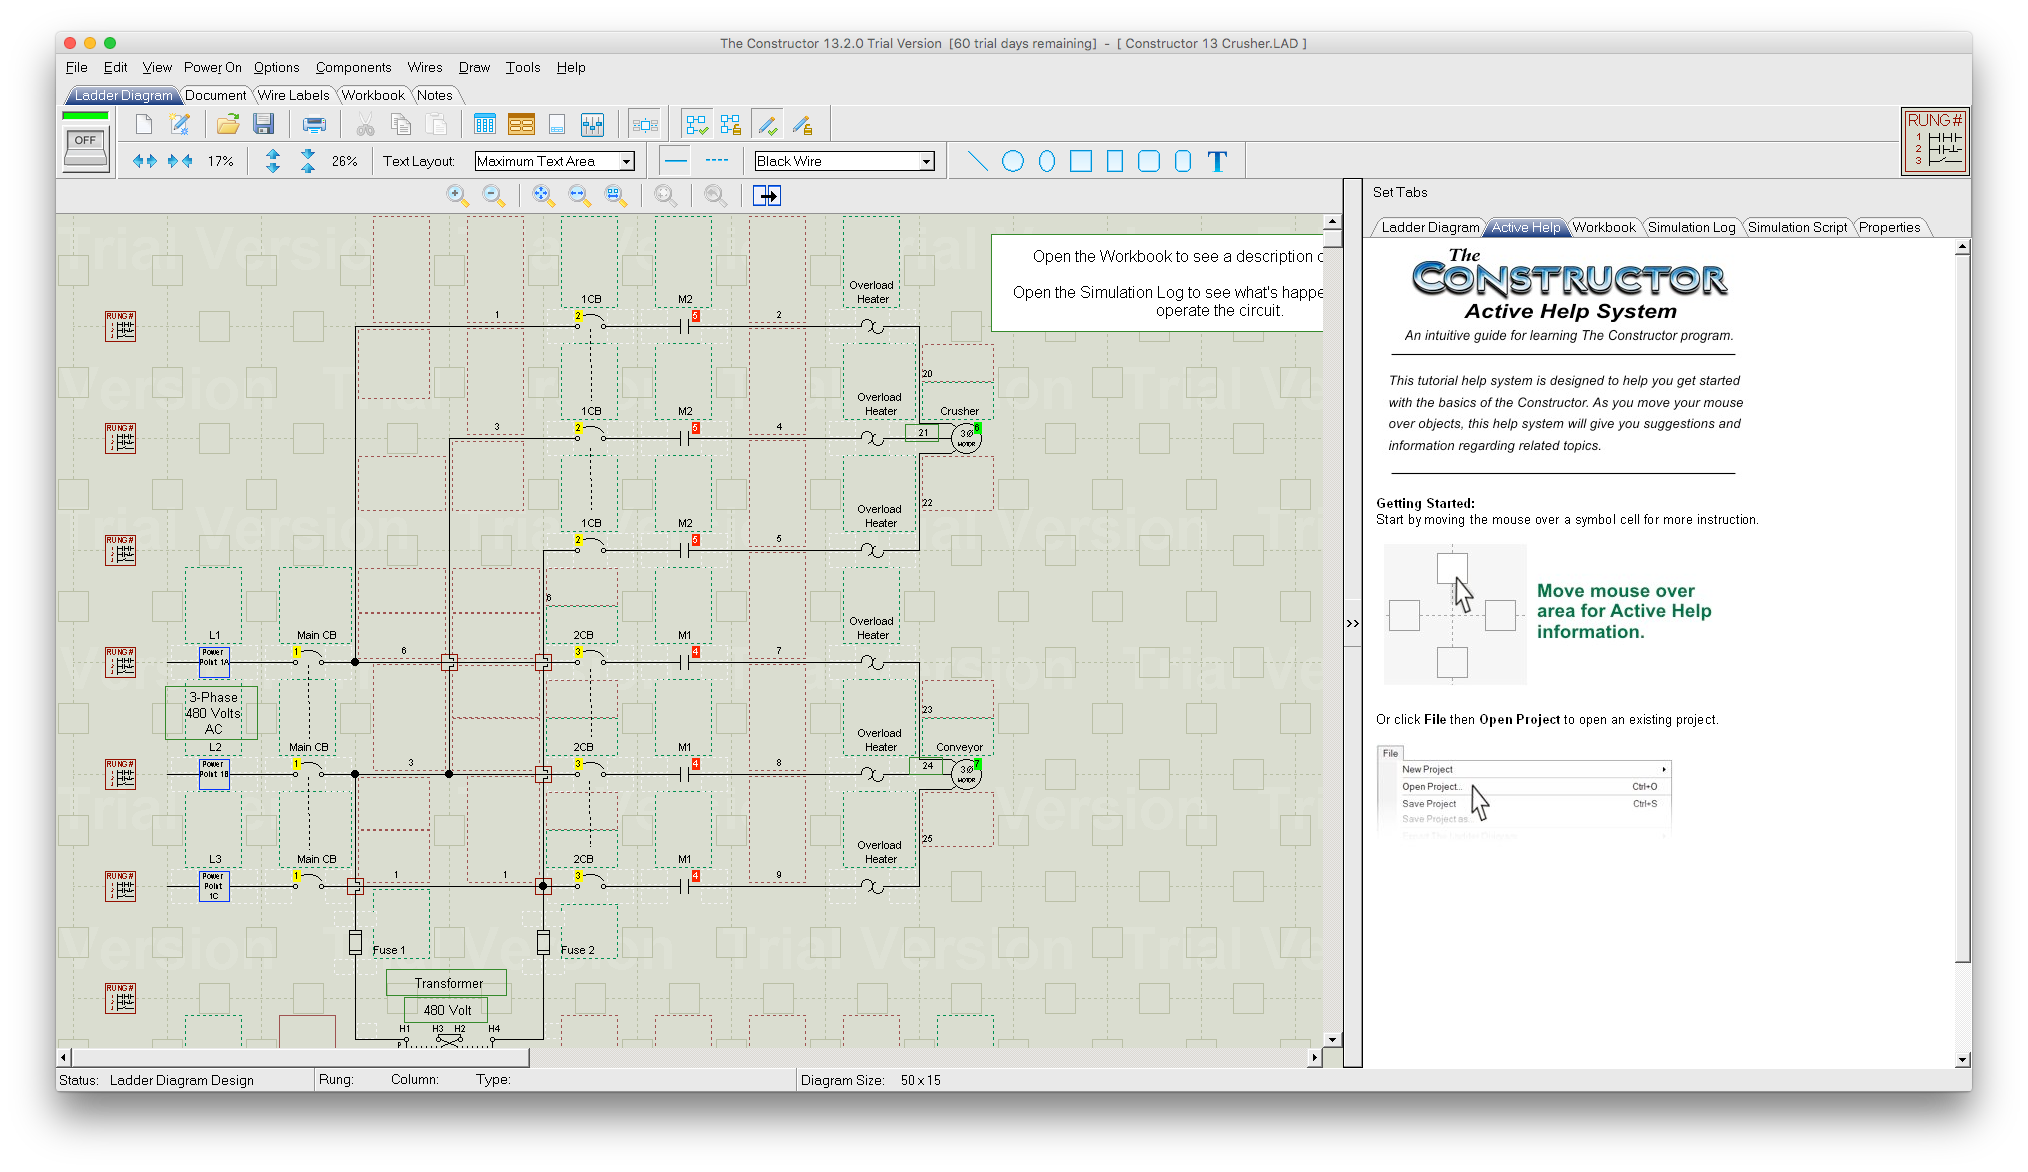The height and width of the screenshot is (1172, 2028).
Task: Switch to the Workbook tab above the diagram
Action: tap(371, 95)
